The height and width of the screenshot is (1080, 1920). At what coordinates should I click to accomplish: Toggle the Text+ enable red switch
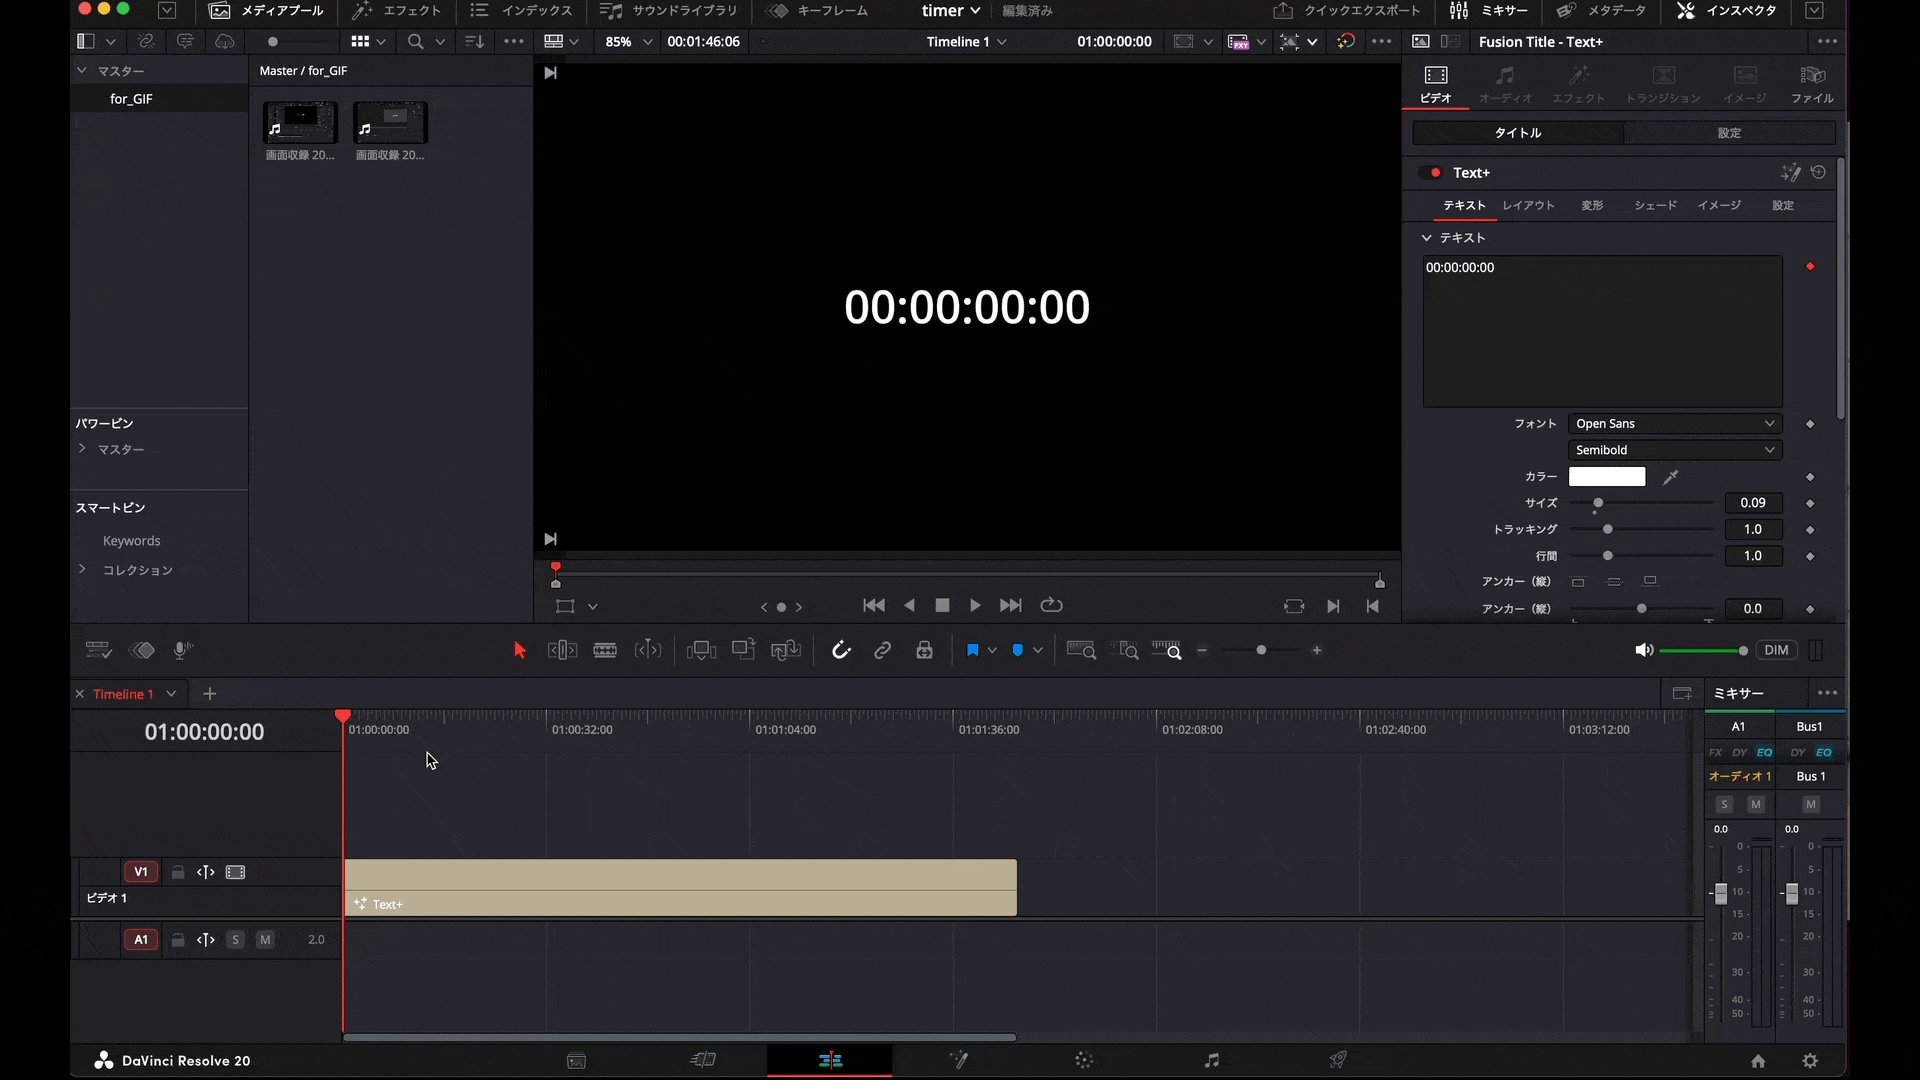pos(1431,172)
